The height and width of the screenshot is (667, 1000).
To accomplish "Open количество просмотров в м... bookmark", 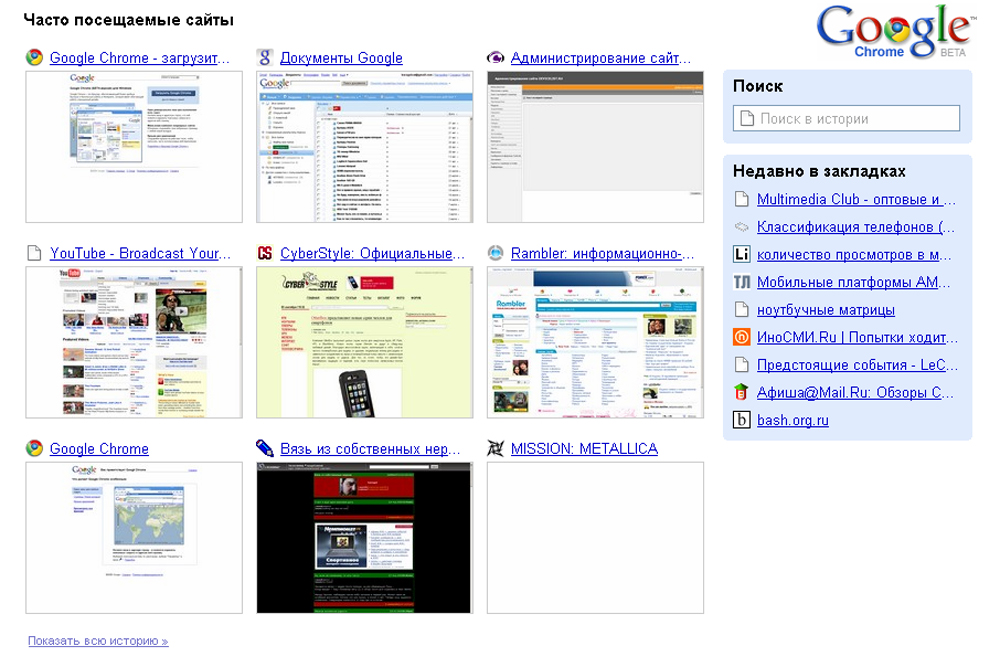I will 853,254.
